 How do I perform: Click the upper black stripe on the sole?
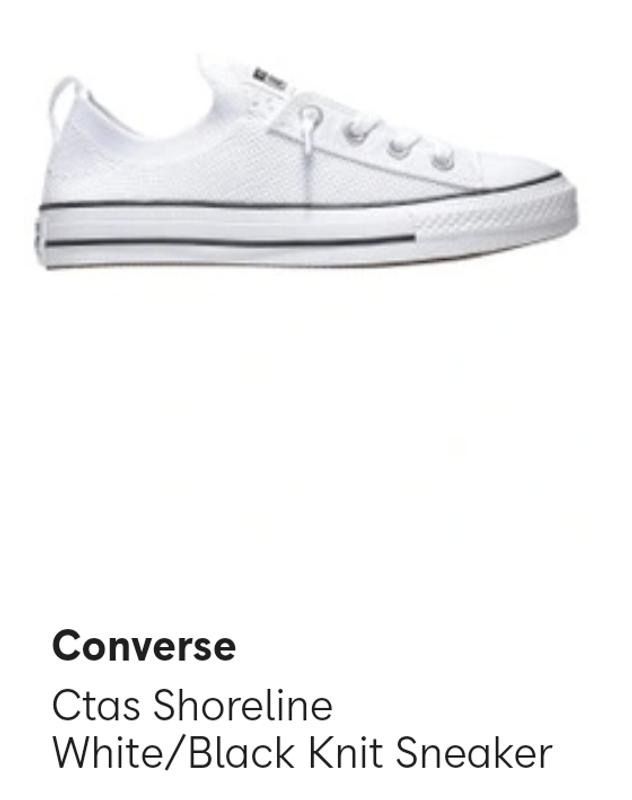pos(301,199)
